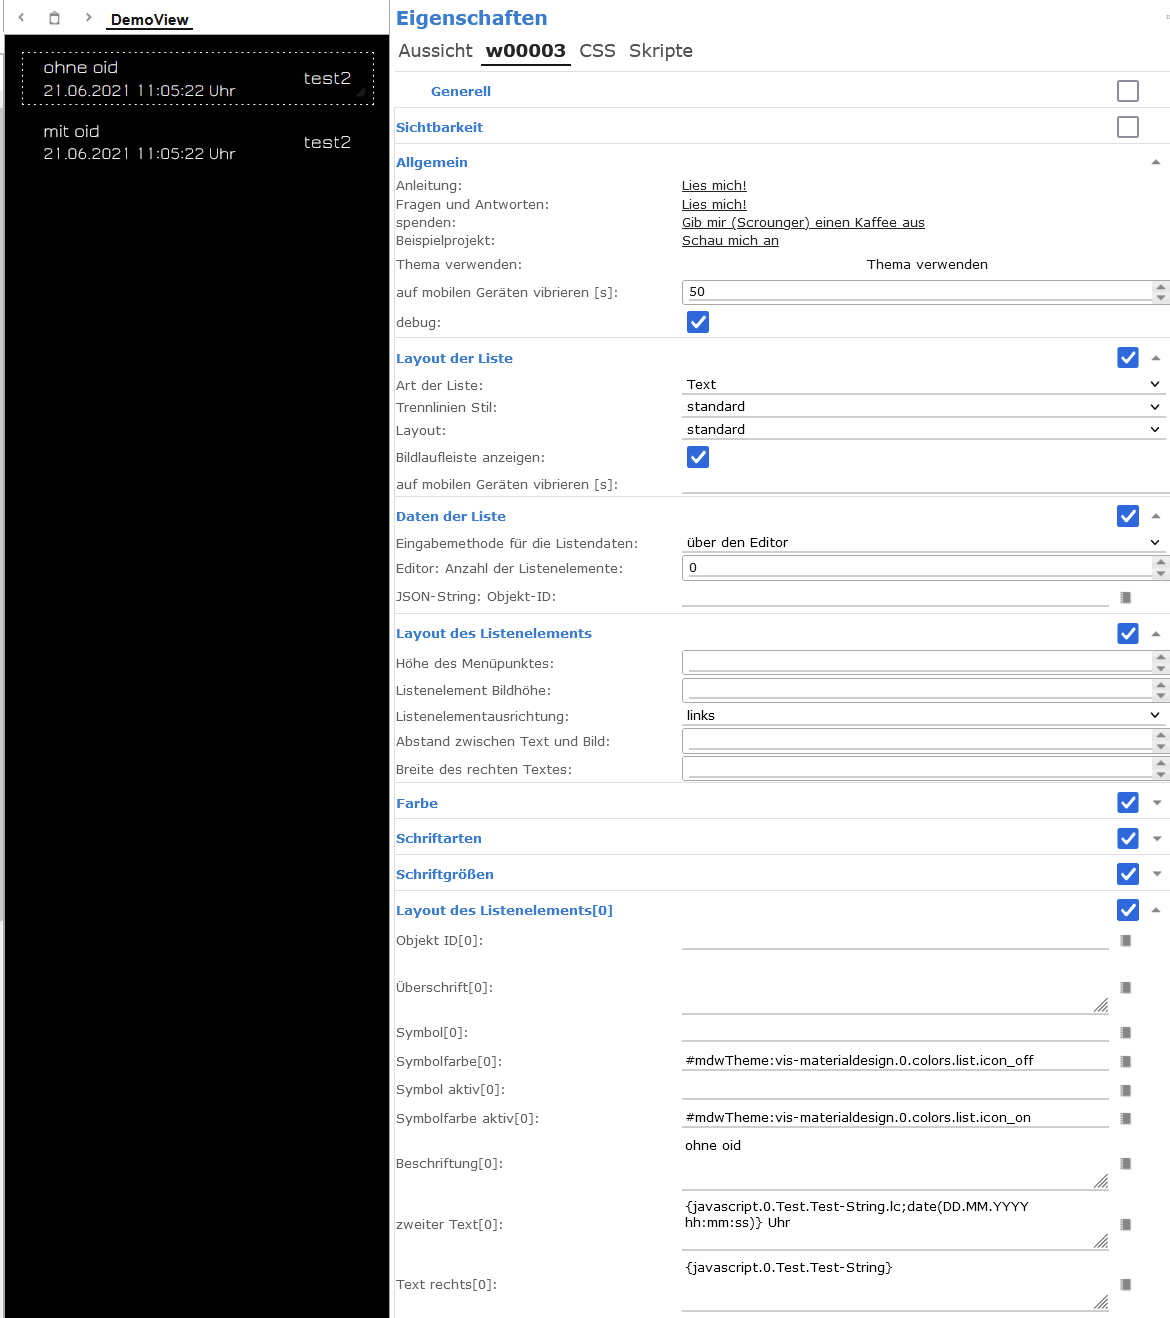The height and width of the screenshot is (1318, 1170).
Task: Toggle the Sichtbarkeit section checkbox
Action: [1128, 127]
